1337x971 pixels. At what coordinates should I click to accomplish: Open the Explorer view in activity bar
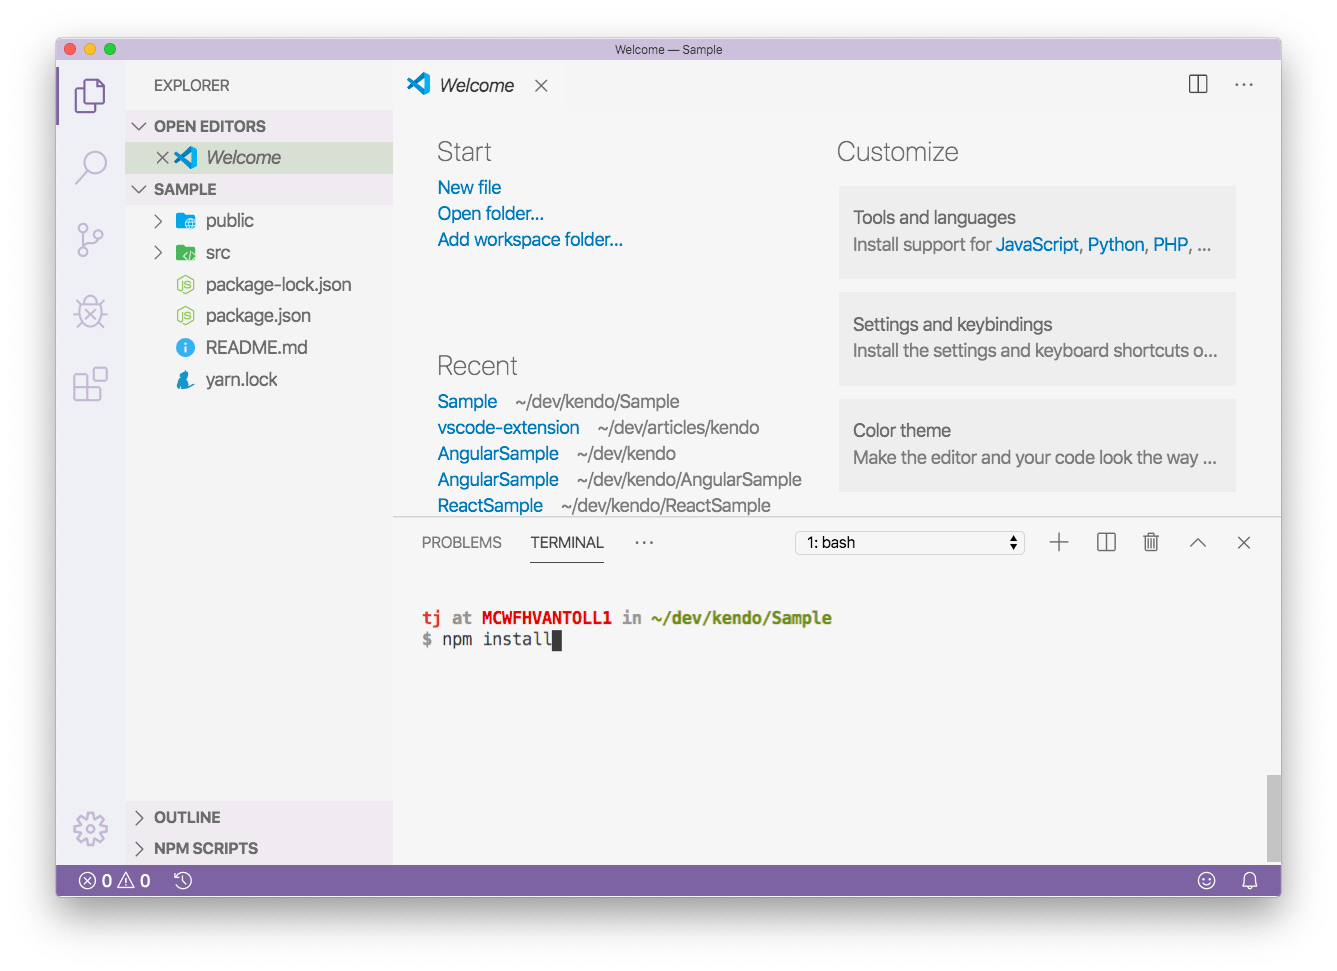90,96
